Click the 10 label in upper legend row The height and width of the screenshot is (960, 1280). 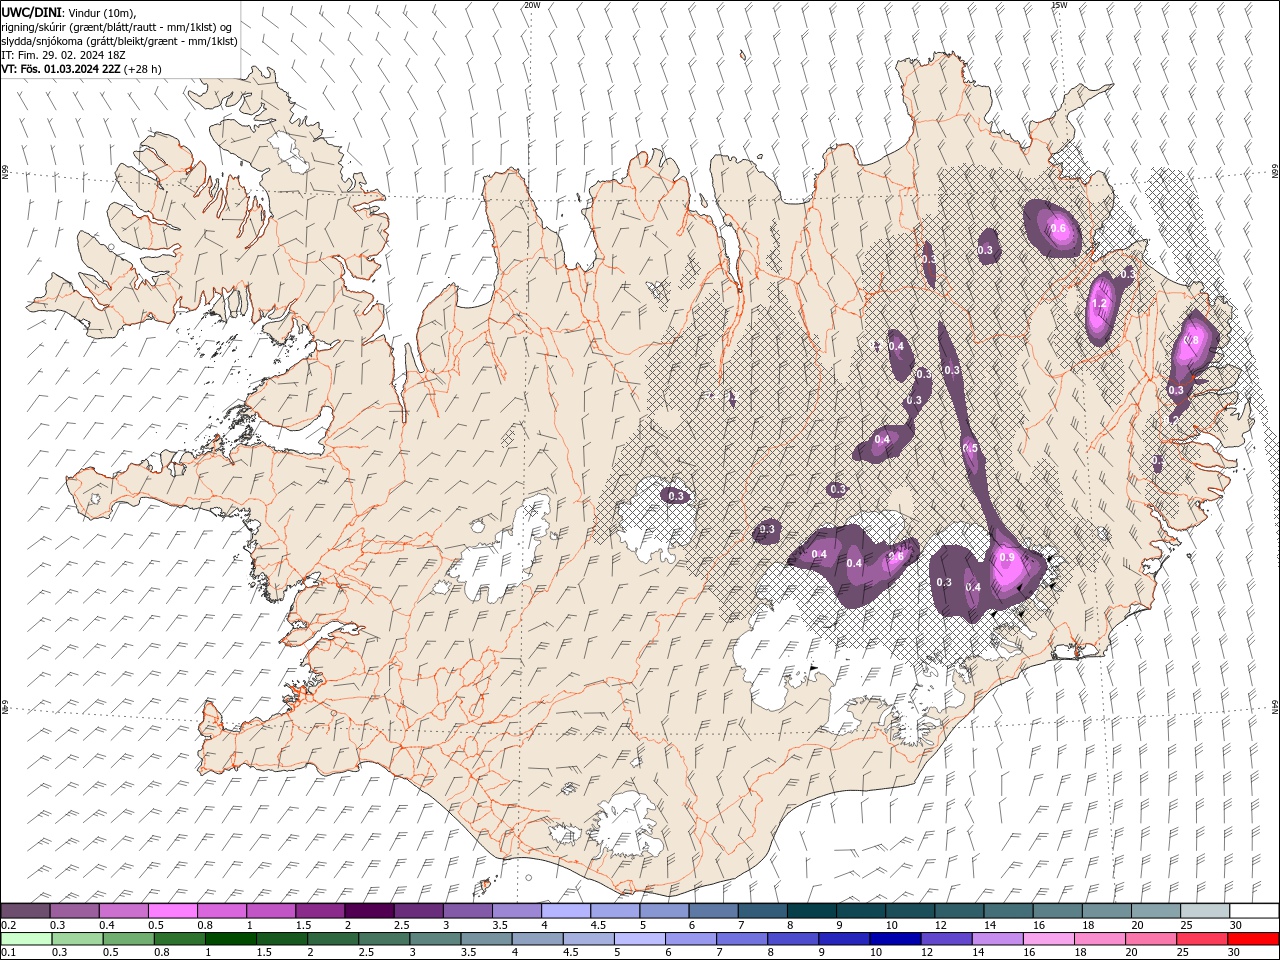pyautogui.click(x=891, y=925)
